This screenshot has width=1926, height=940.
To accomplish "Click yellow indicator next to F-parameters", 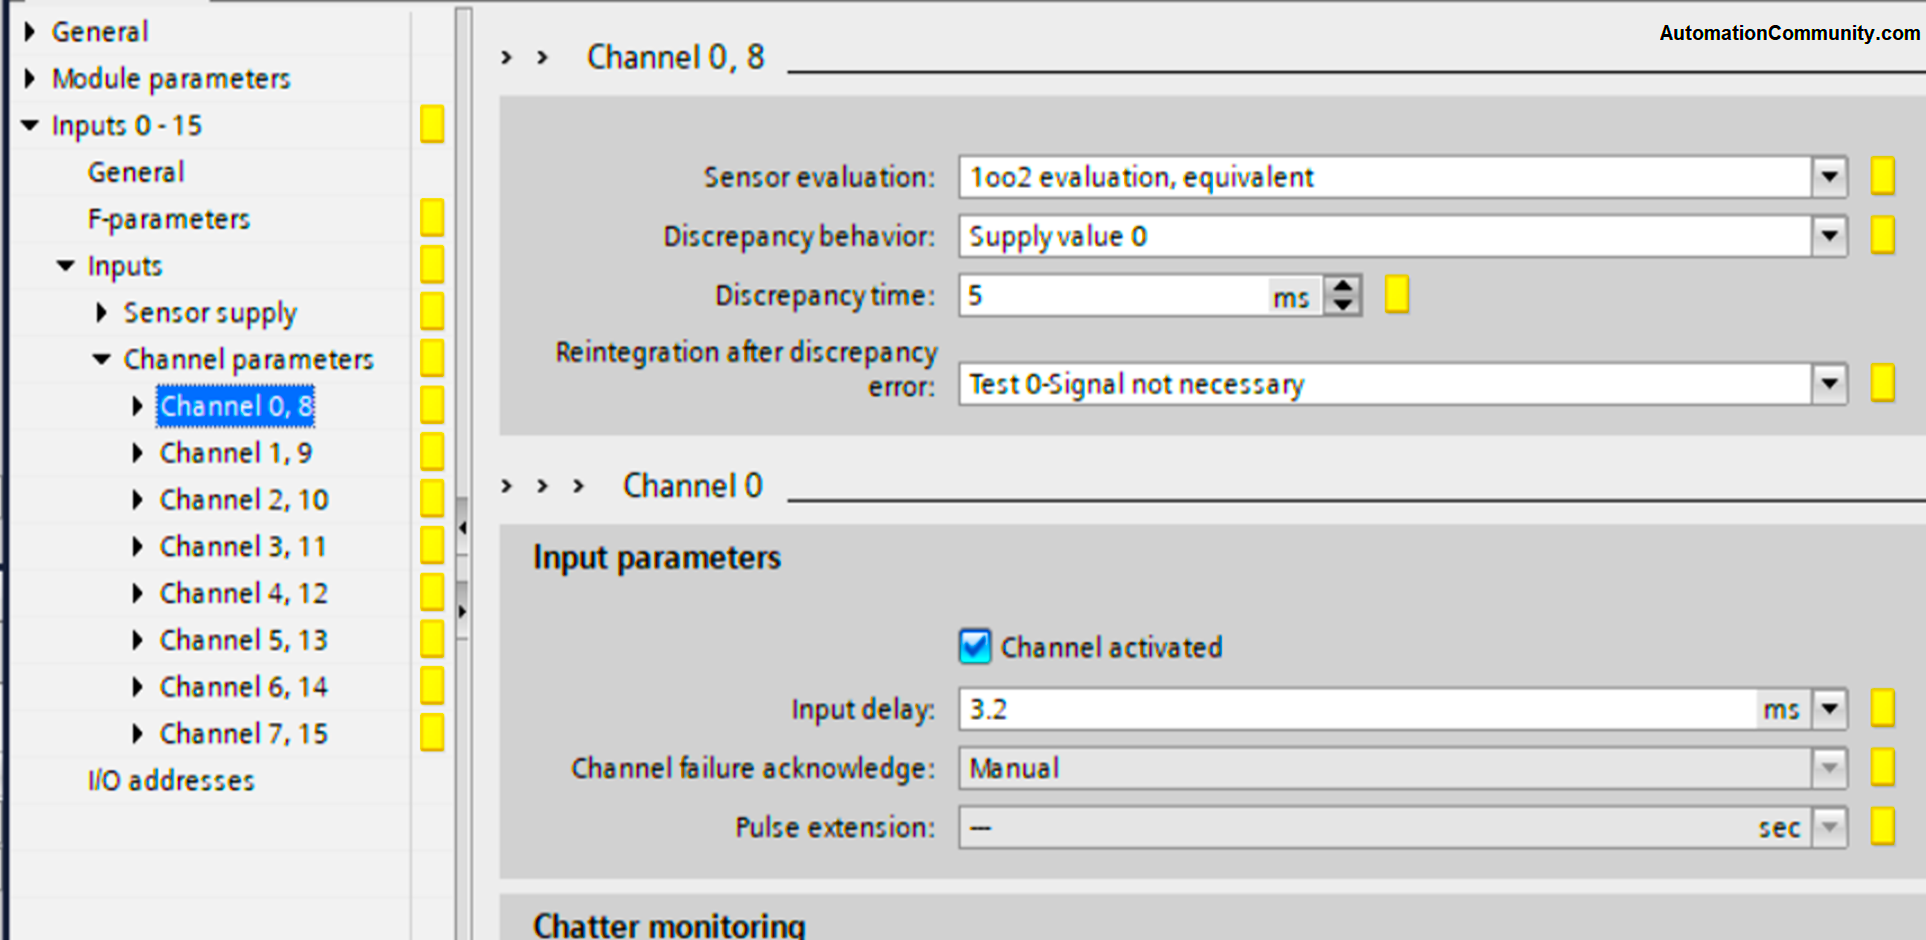I will point(431,218).
